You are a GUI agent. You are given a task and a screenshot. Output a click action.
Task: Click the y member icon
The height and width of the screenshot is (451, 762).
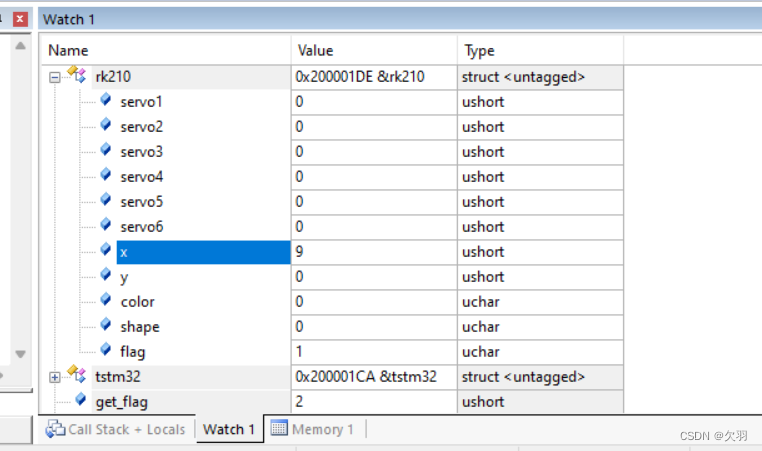point(106,275)
